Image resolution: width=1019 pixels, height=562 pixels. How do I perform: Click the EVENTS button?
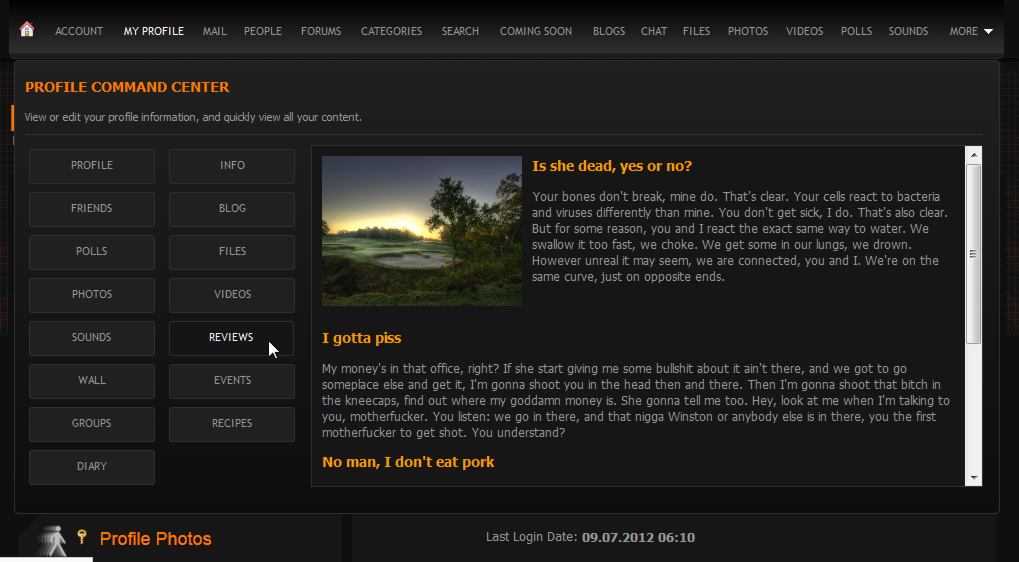tap(232, 380)
